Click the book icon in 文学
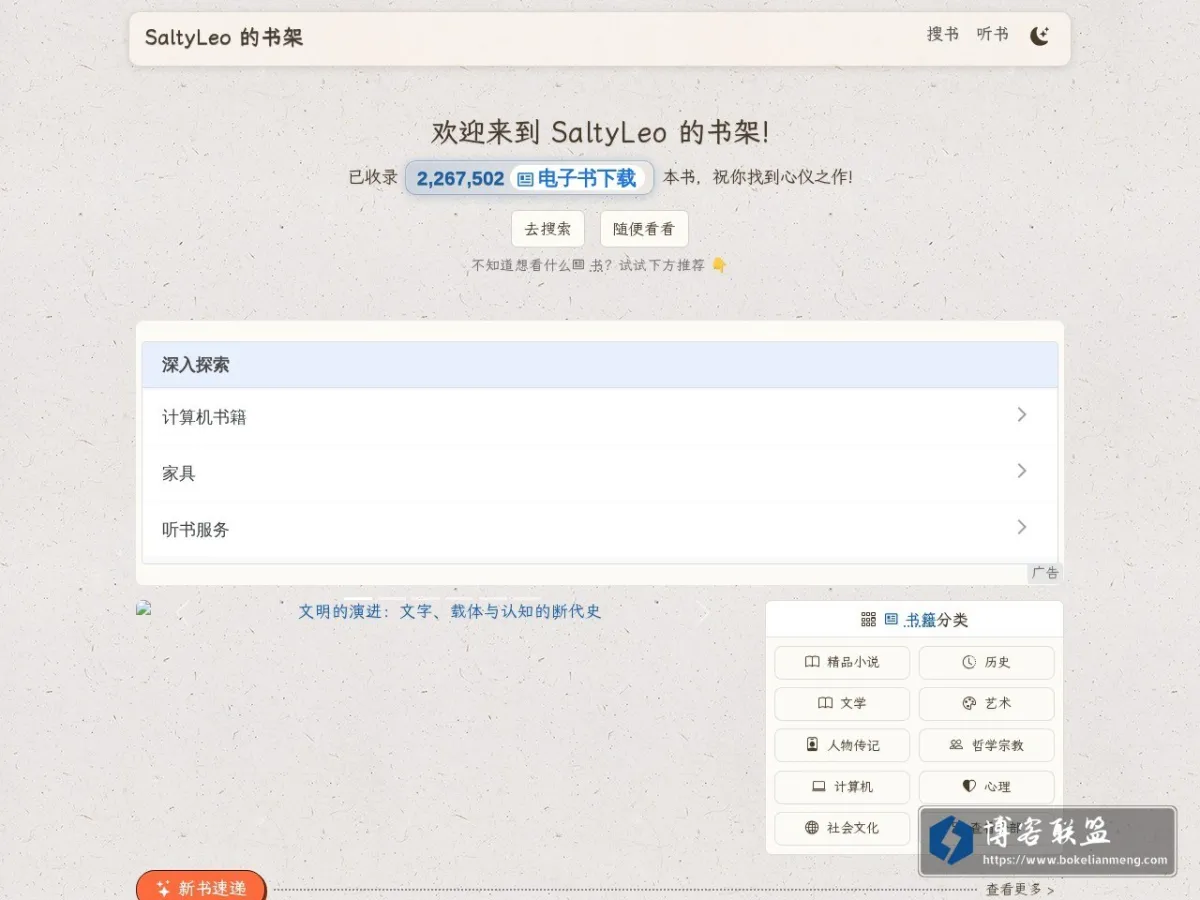 tap(825, 703)
